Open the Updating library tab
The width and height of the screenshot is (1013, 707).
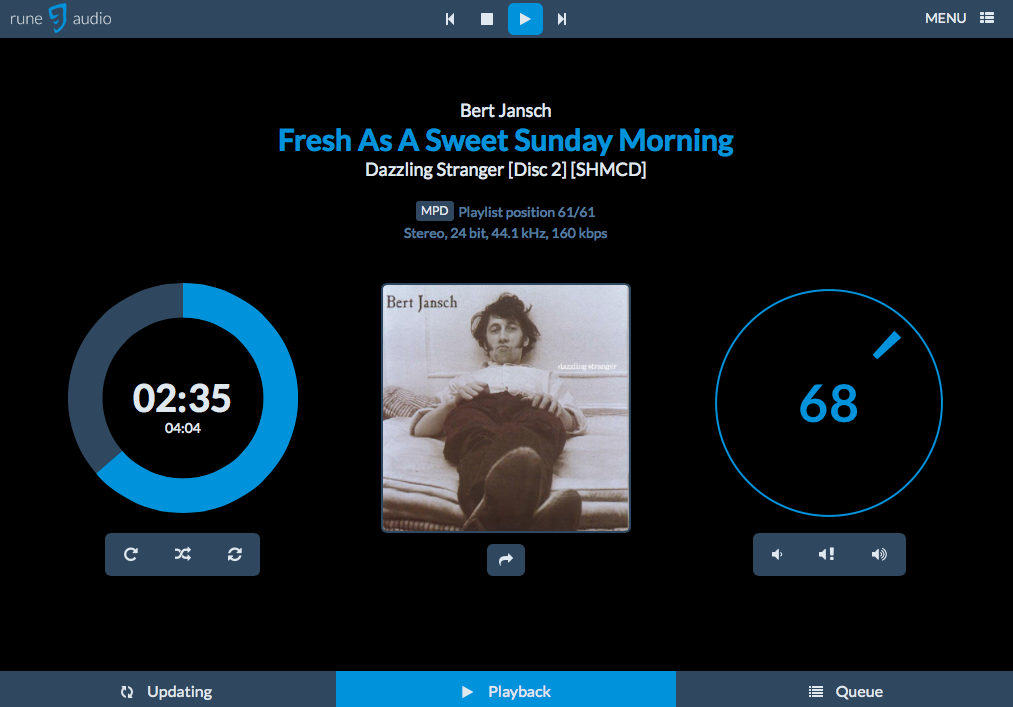pos(167,691)
